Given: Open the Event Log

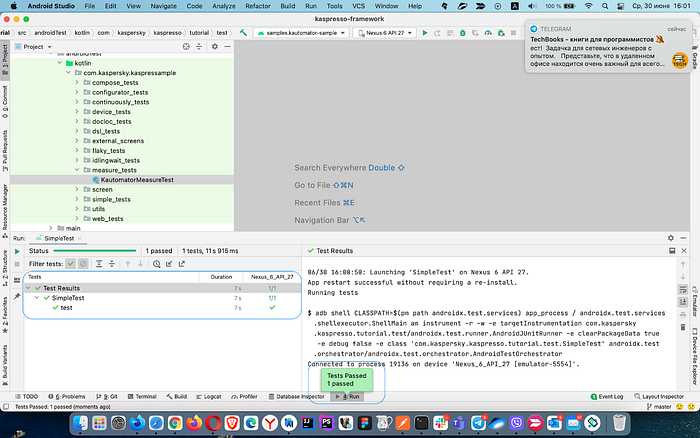Looking at the screenshot, I should tap(607, 396).
